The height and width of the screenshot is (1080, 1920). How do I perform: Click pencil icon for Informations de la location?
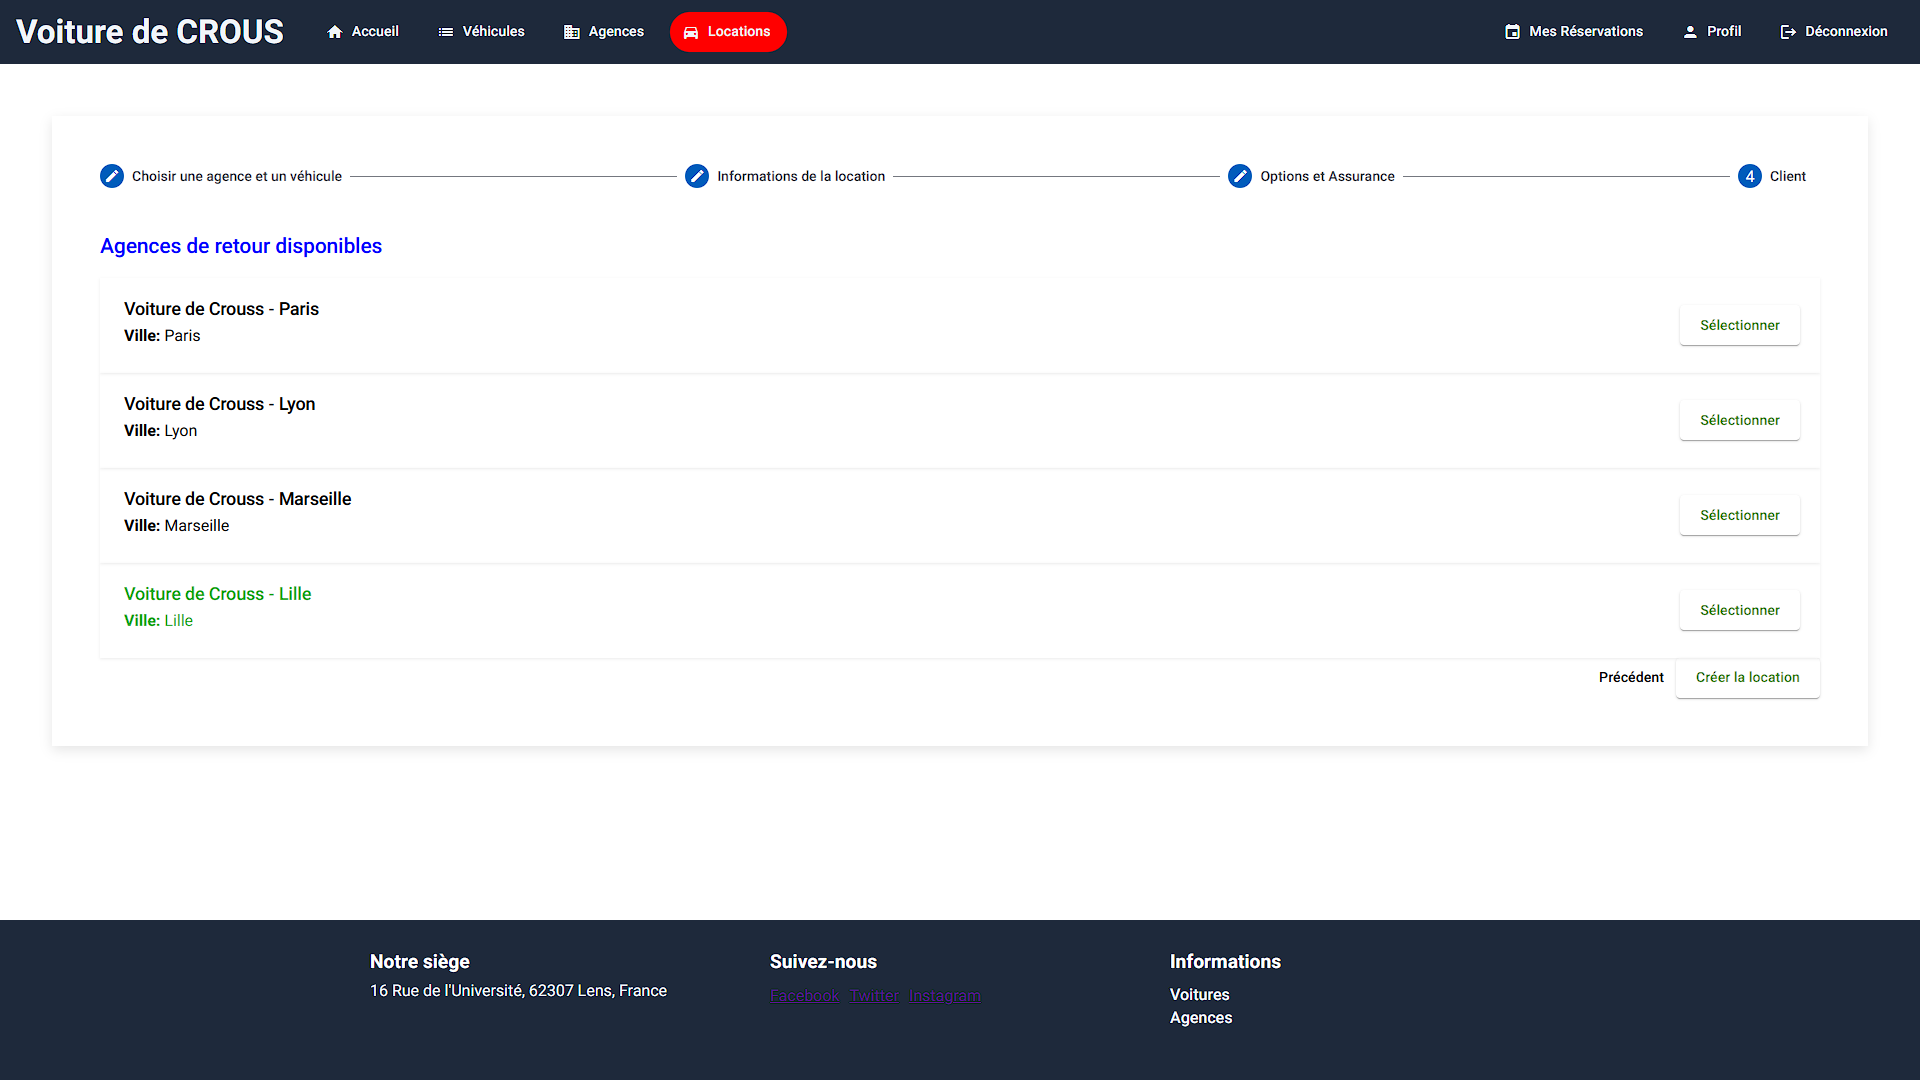click(x=697, y=176)
